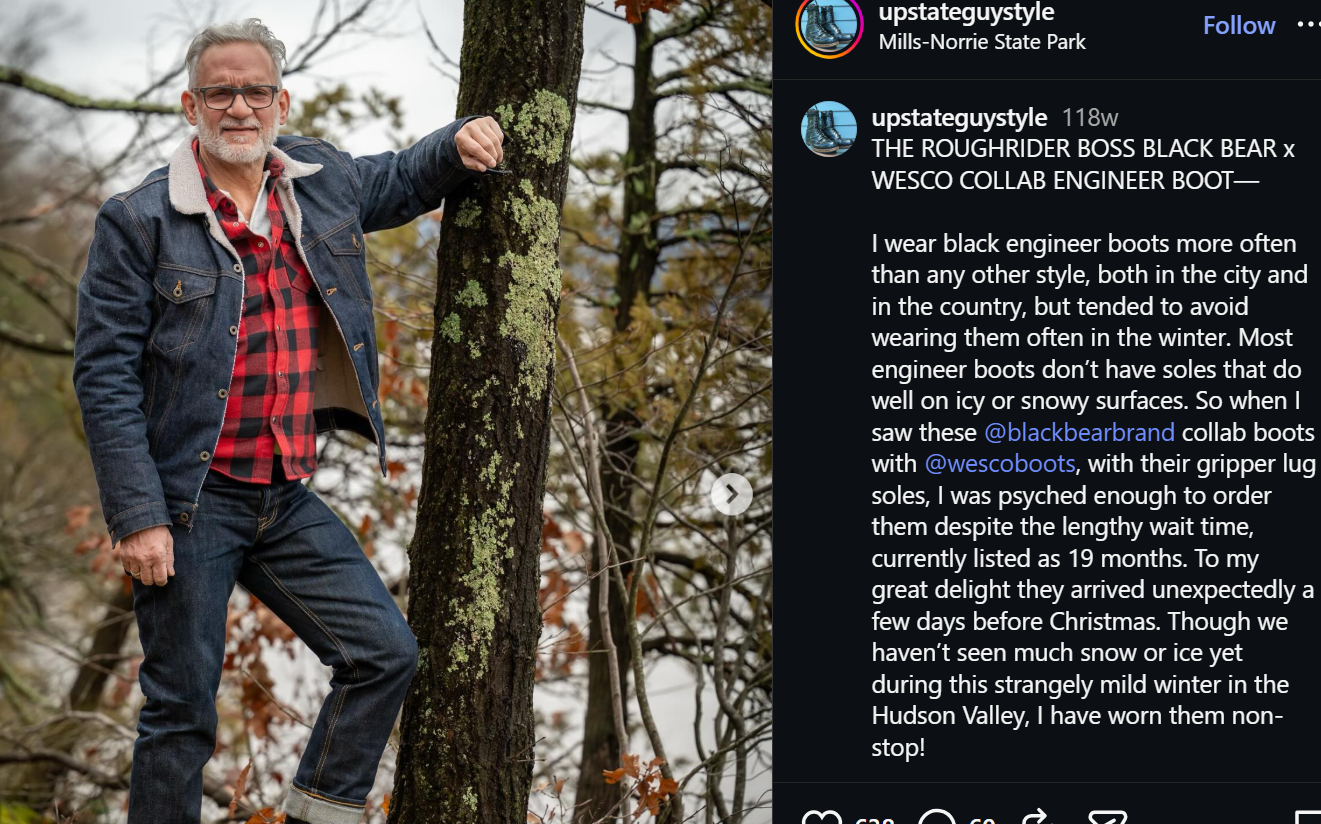Advance to the next photo with the arrow
Screen dimensions: 1321x824
click(732, 494)
